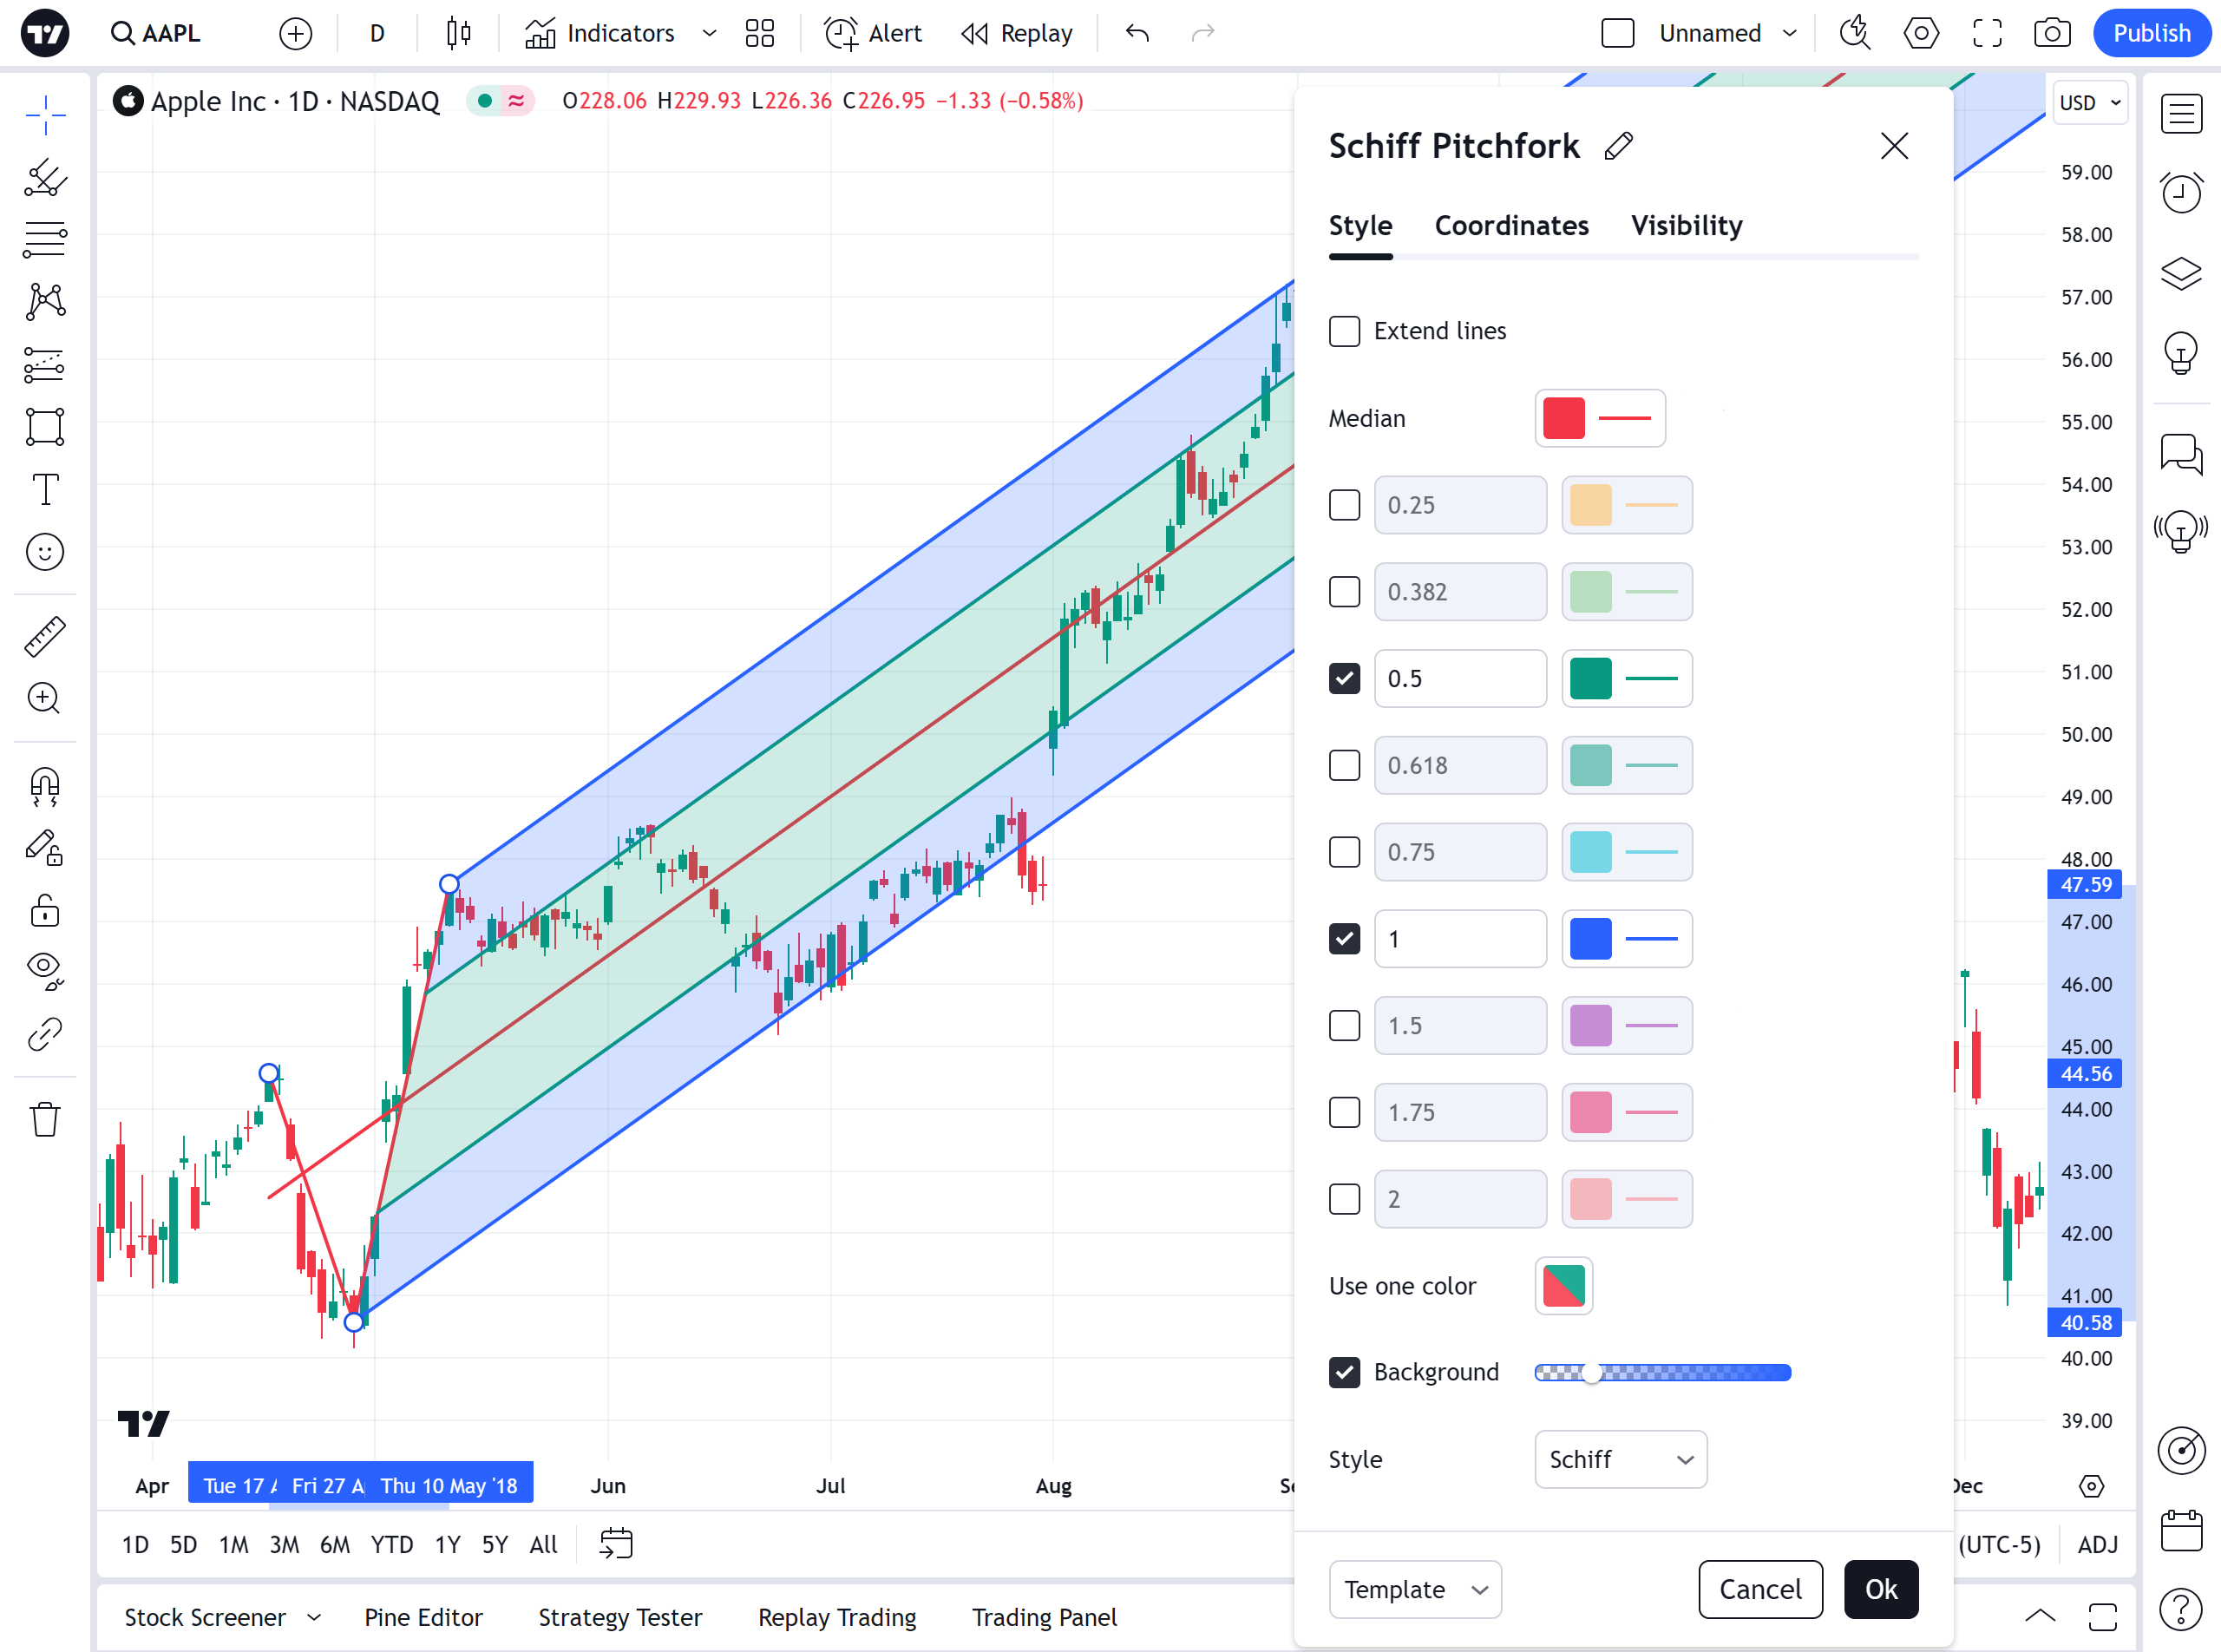The width and height of the screenshot is (2221, 1652).
Task: Enable the Extend lines checkbox
Action: [x=1344, y=331]
